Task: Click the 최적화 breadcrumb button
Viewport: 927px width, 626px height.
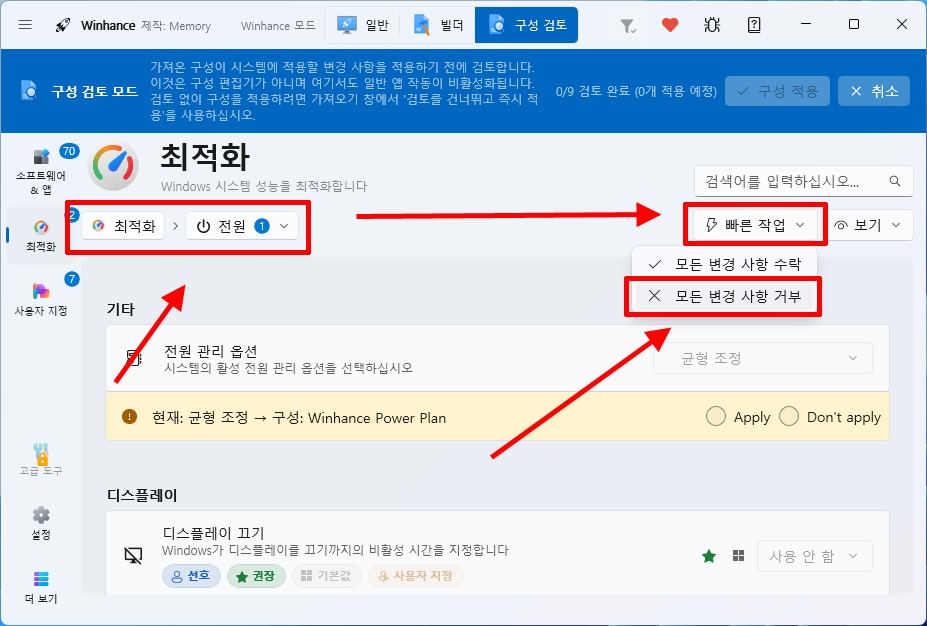Action: point(123,226)
